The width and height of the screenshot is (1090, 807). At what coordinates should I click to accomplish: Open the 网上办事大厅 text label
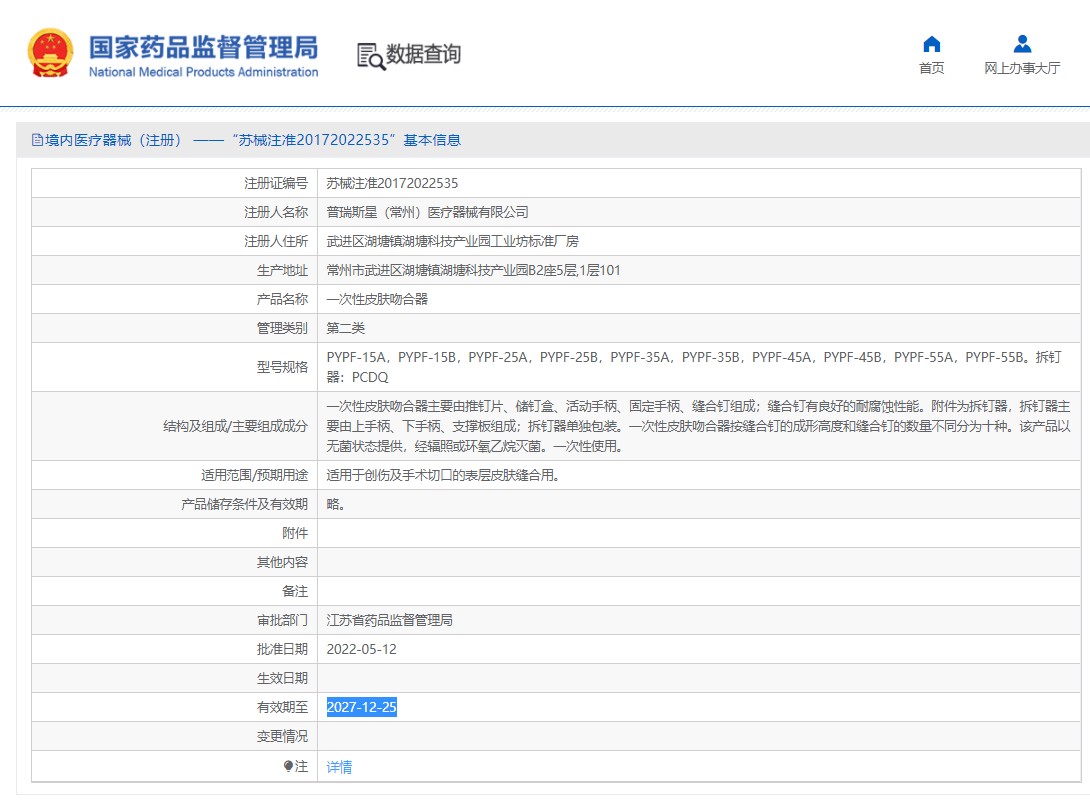[x=1021, y=68]
